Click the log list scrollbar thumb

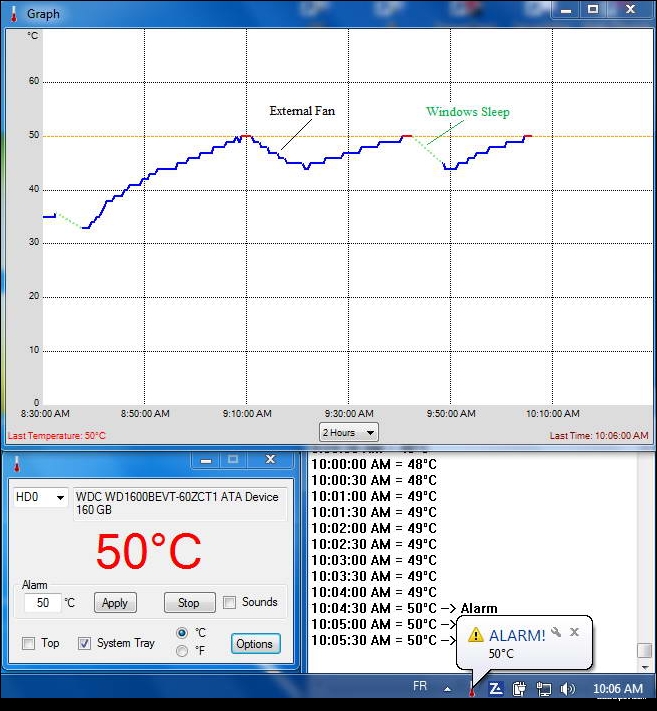point(645,650)
